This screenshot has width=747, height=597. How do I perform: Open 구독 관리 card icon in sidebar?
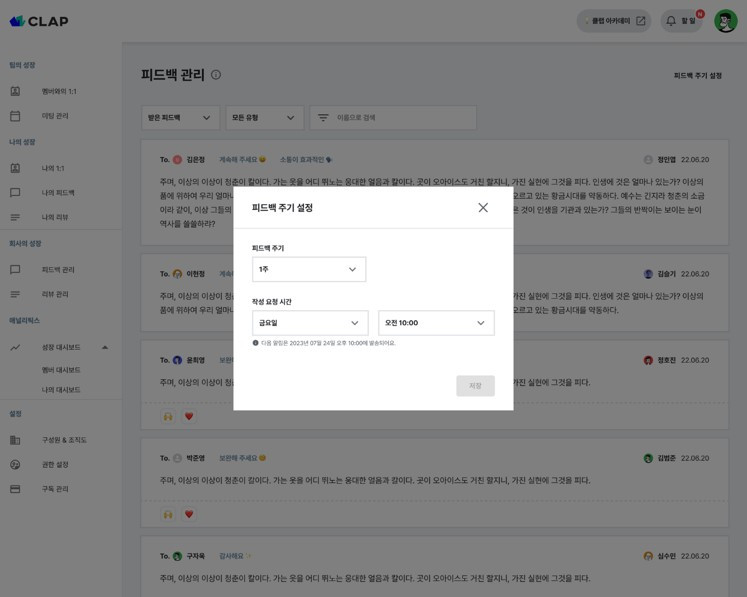pos(15,489)
